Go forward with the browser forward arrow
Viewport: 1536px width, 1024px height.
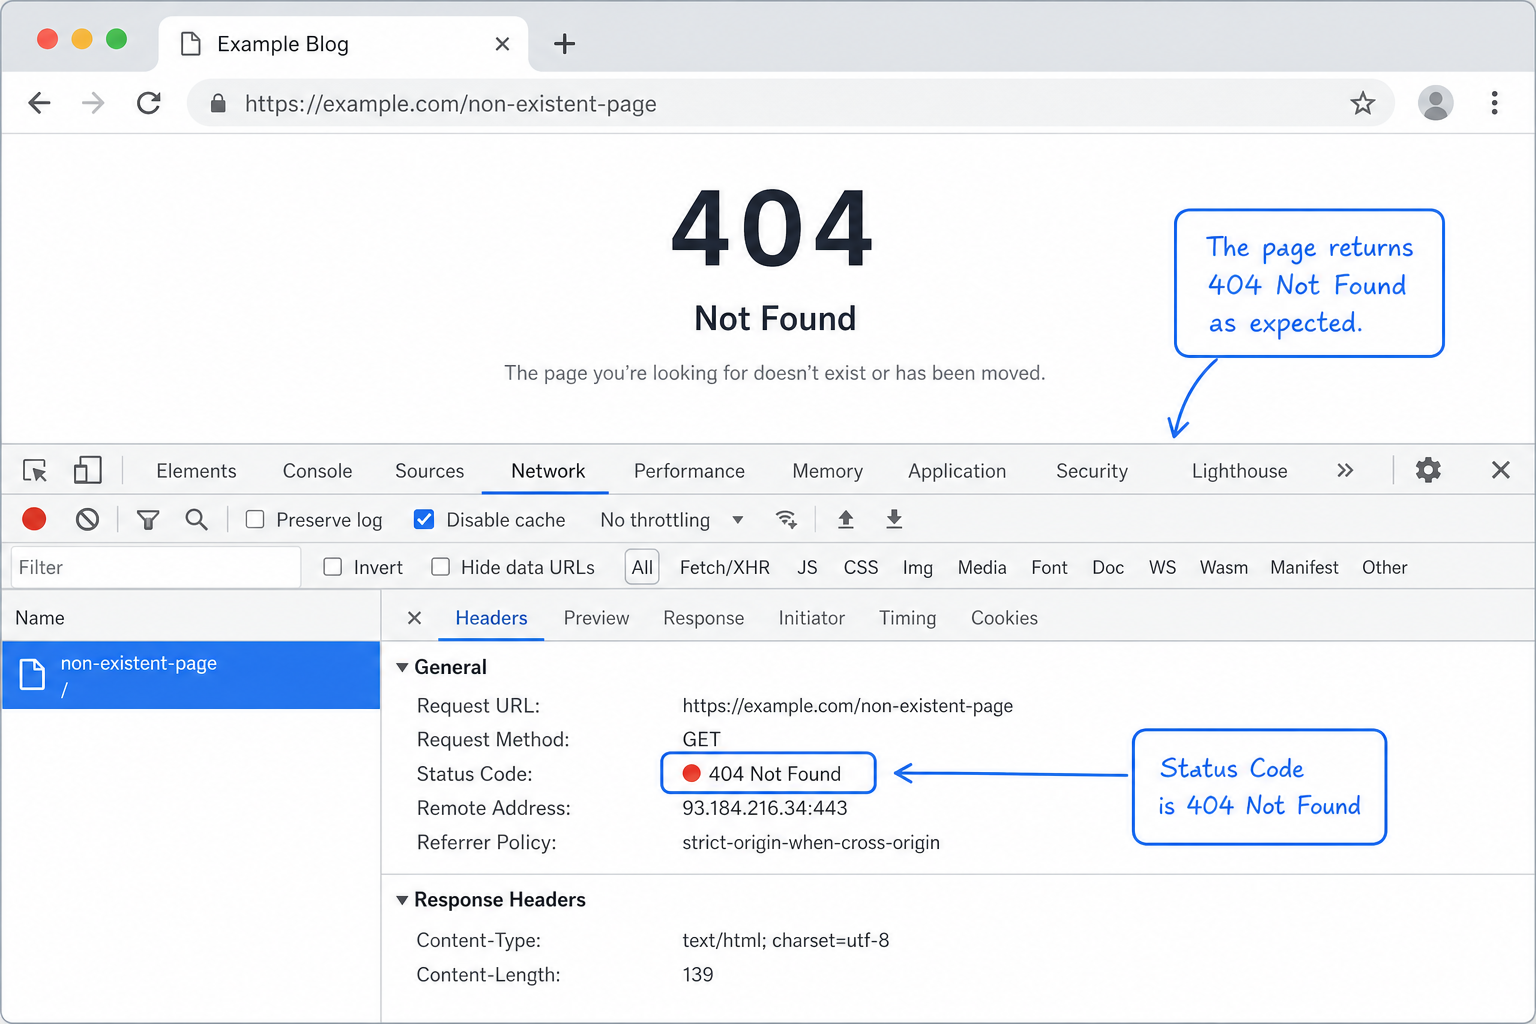(93, 103)
